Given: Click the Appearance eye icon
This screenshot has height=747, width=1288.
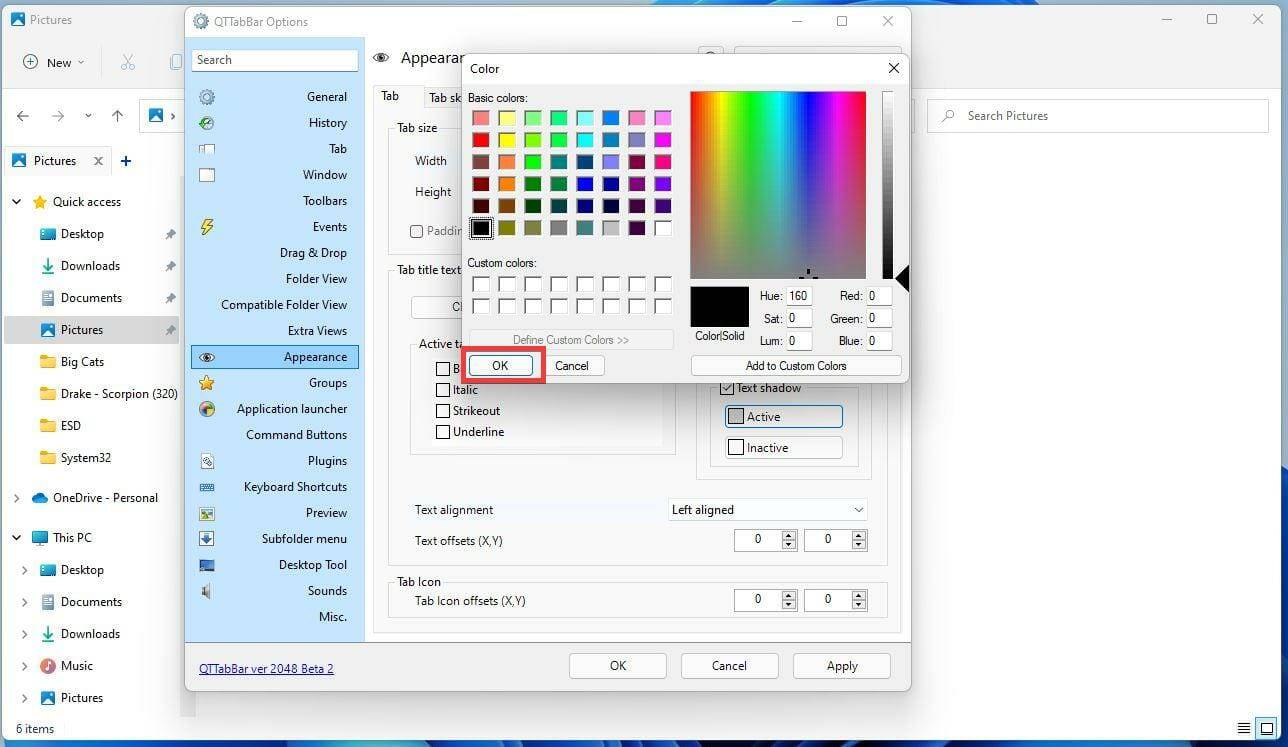Looking at the screenshot, I should [207, 356].
